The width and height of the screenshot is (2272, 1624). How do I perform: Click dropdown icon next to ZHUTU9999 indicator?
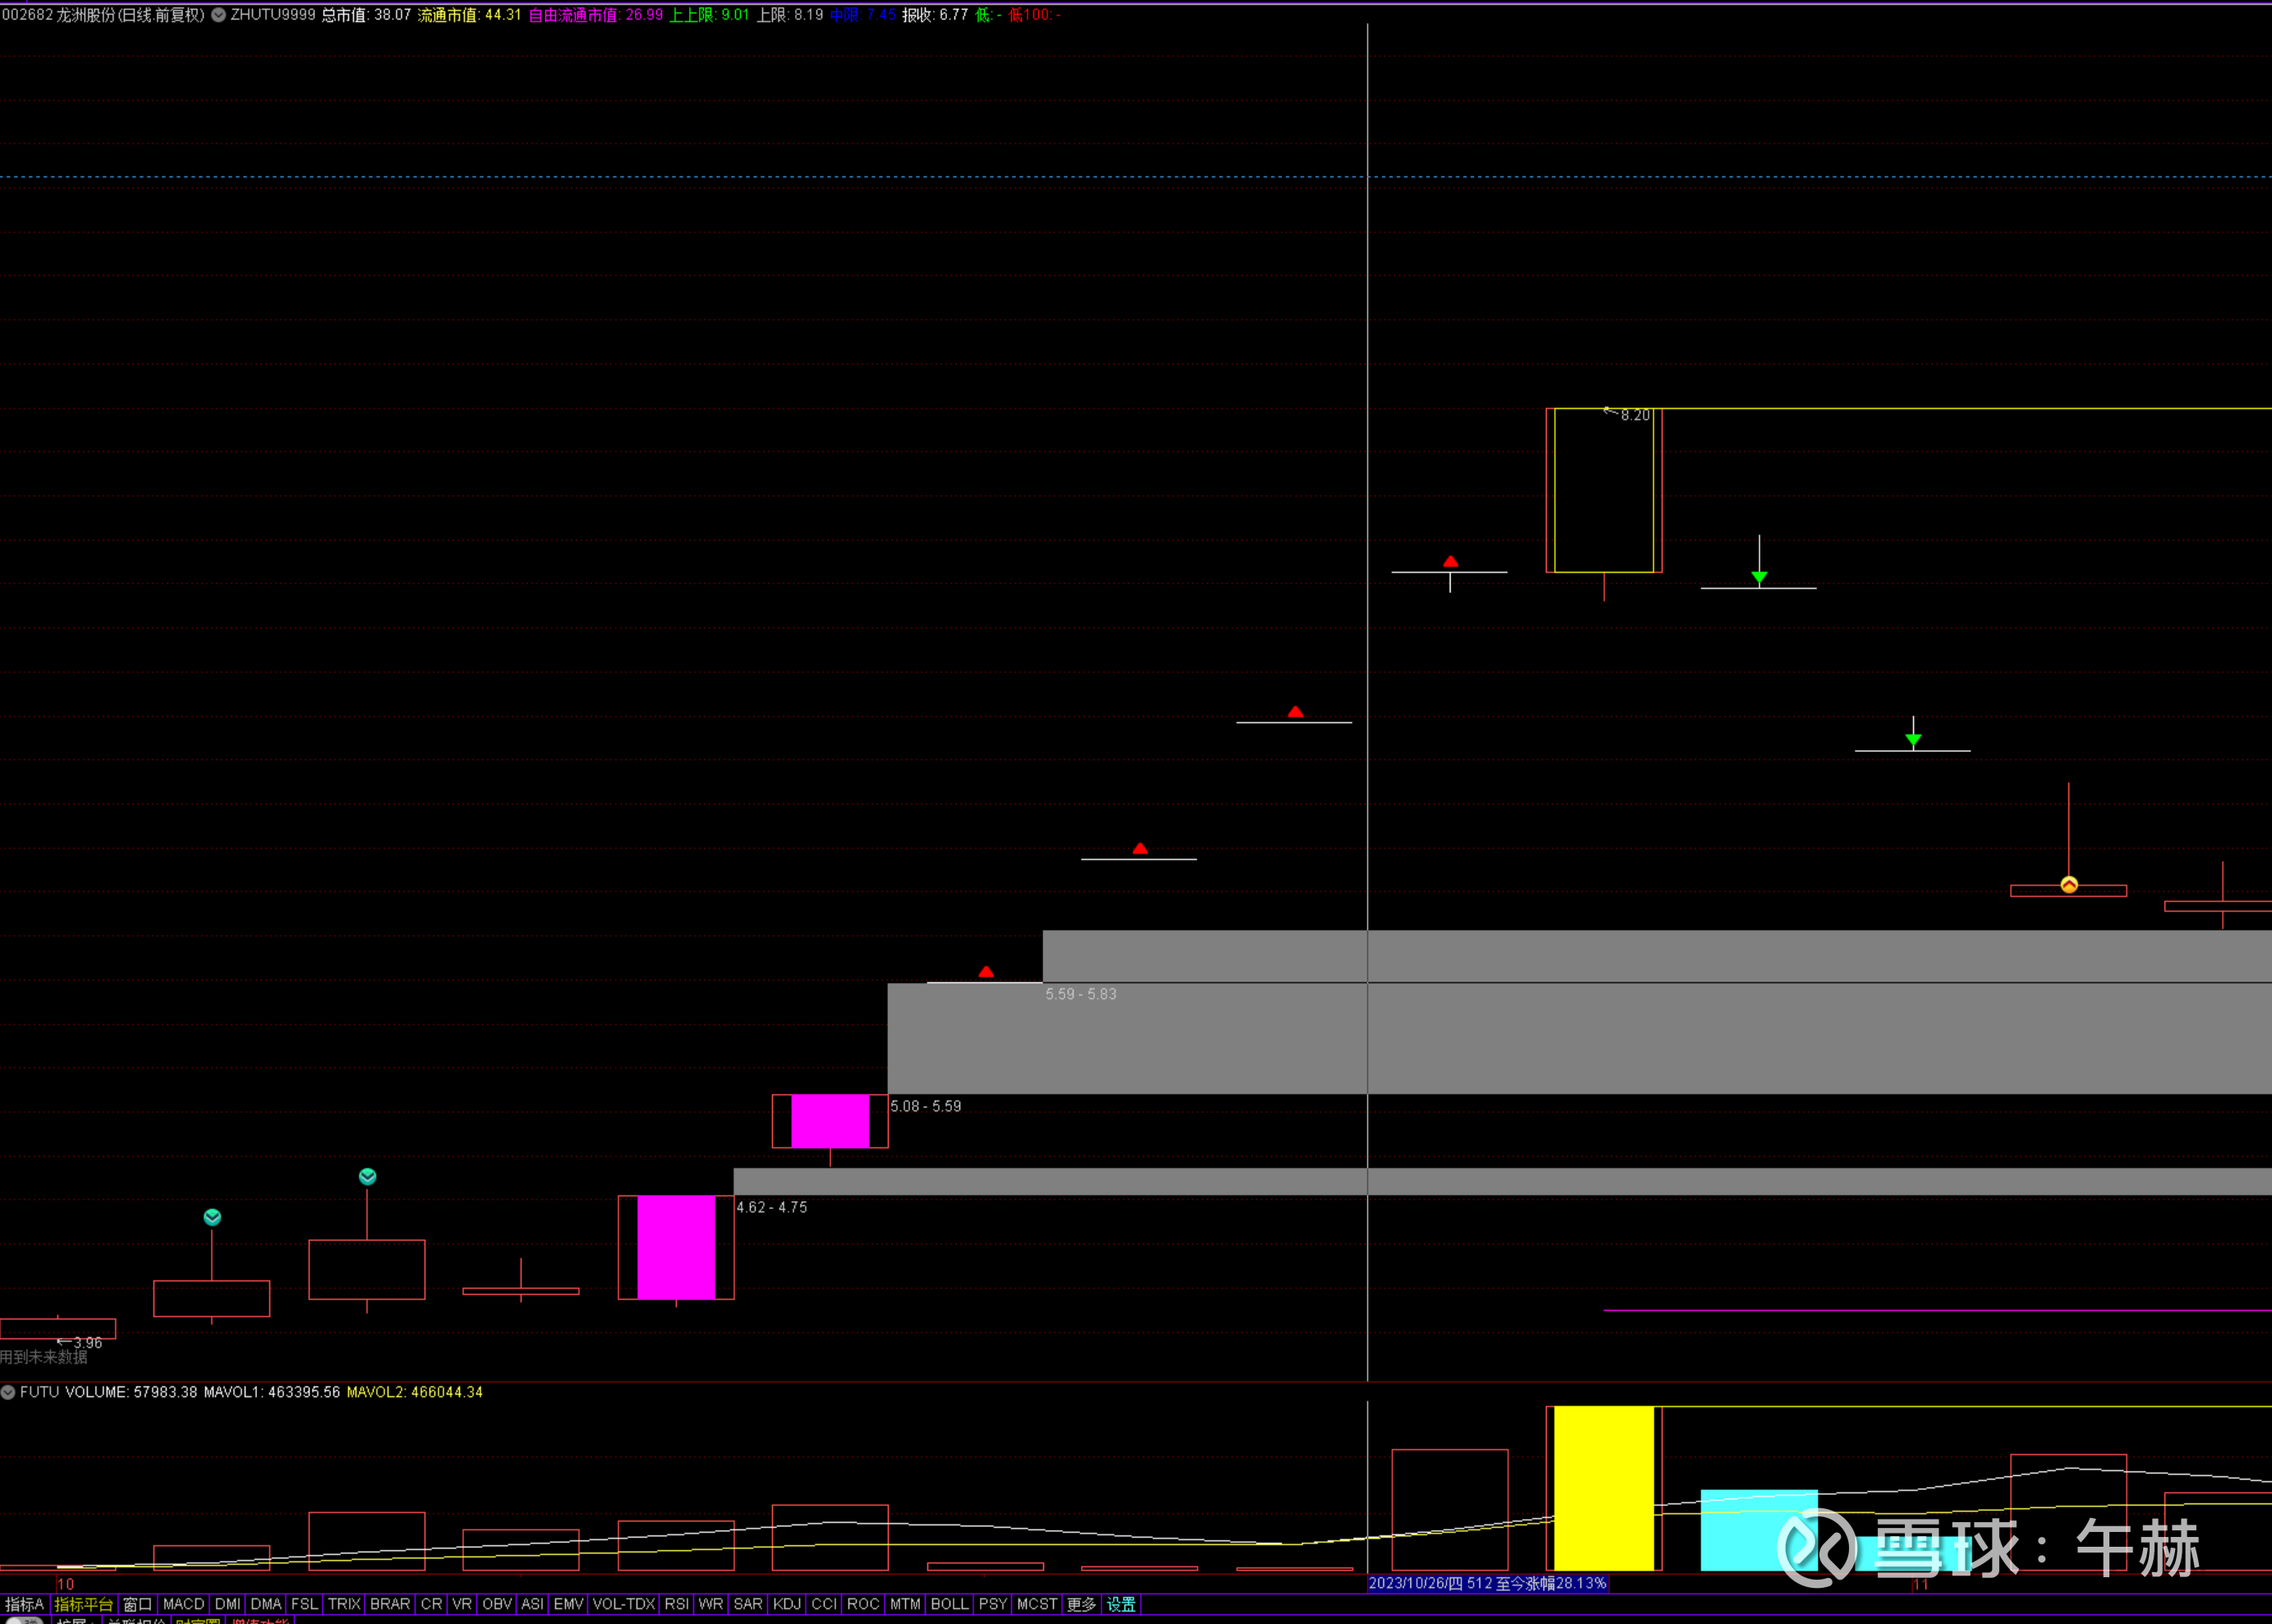click(218, 15)
